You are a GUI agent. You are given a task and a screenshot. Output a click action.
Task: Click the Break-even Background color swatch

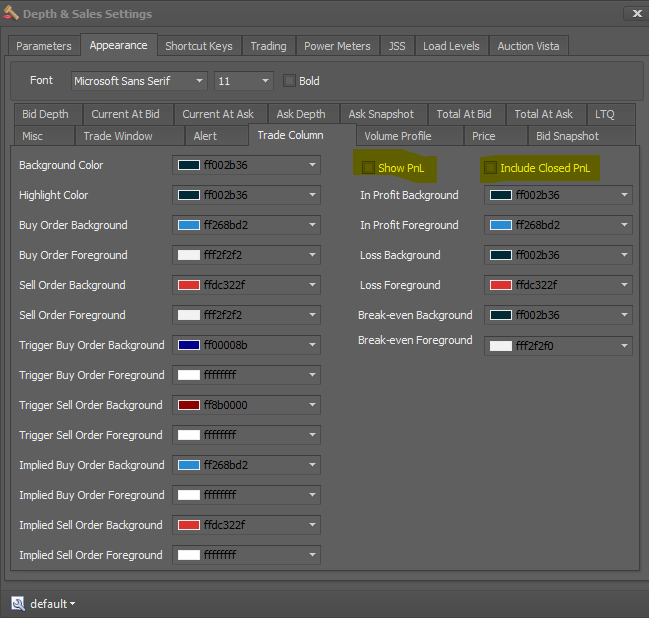pos(501,315)
